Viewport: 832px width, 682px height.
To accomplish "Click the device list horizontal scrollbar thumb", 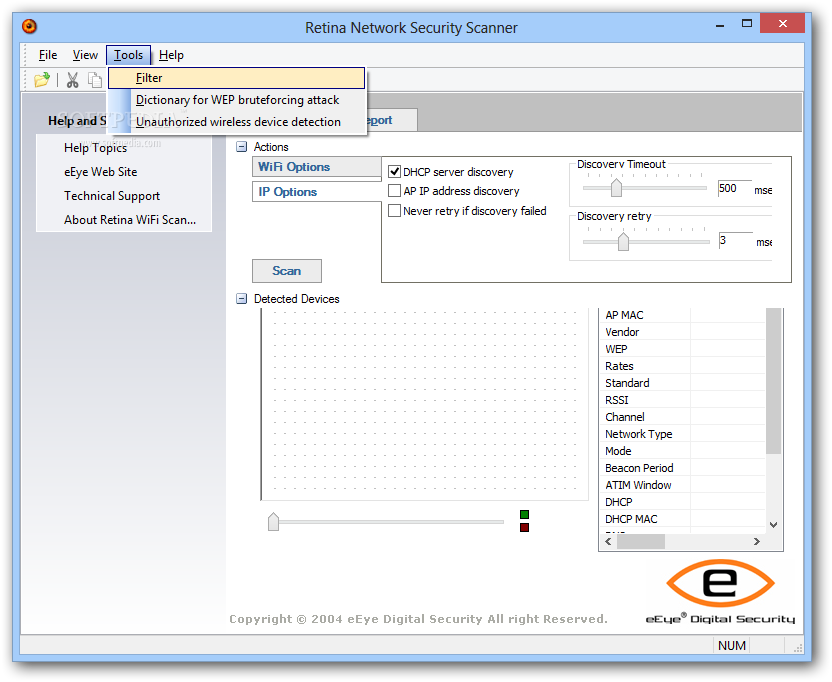I will coord(640,541).
